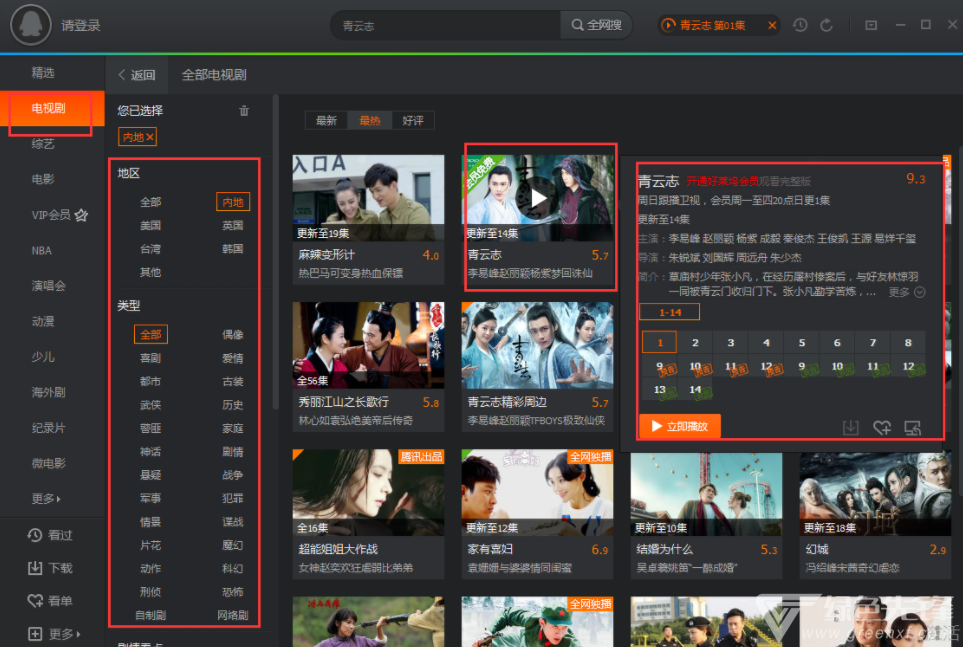
Task: Select episode 13 in episode grid
Action: point(660,390)
